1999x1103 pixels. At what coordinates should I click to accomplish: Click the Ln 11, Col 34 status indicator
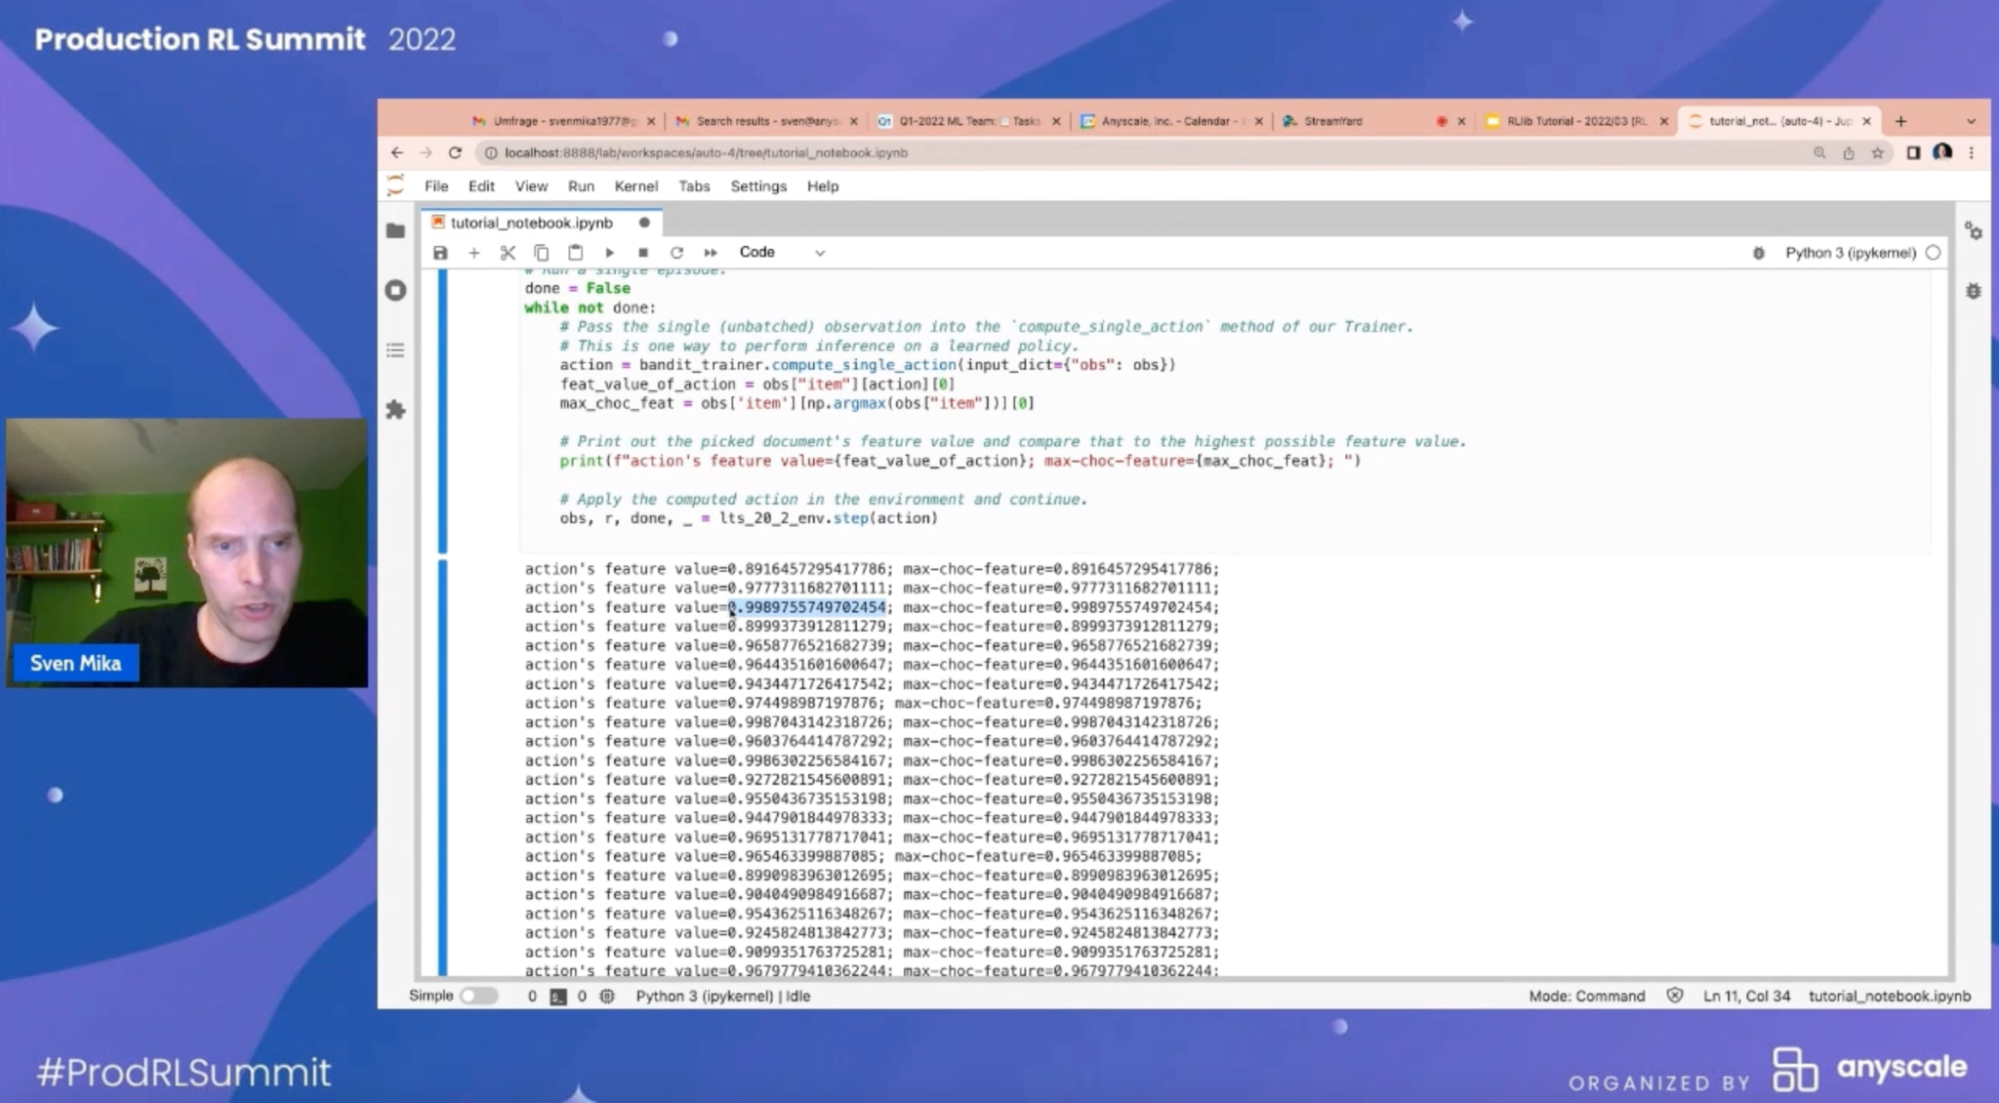coord(1746,996)
